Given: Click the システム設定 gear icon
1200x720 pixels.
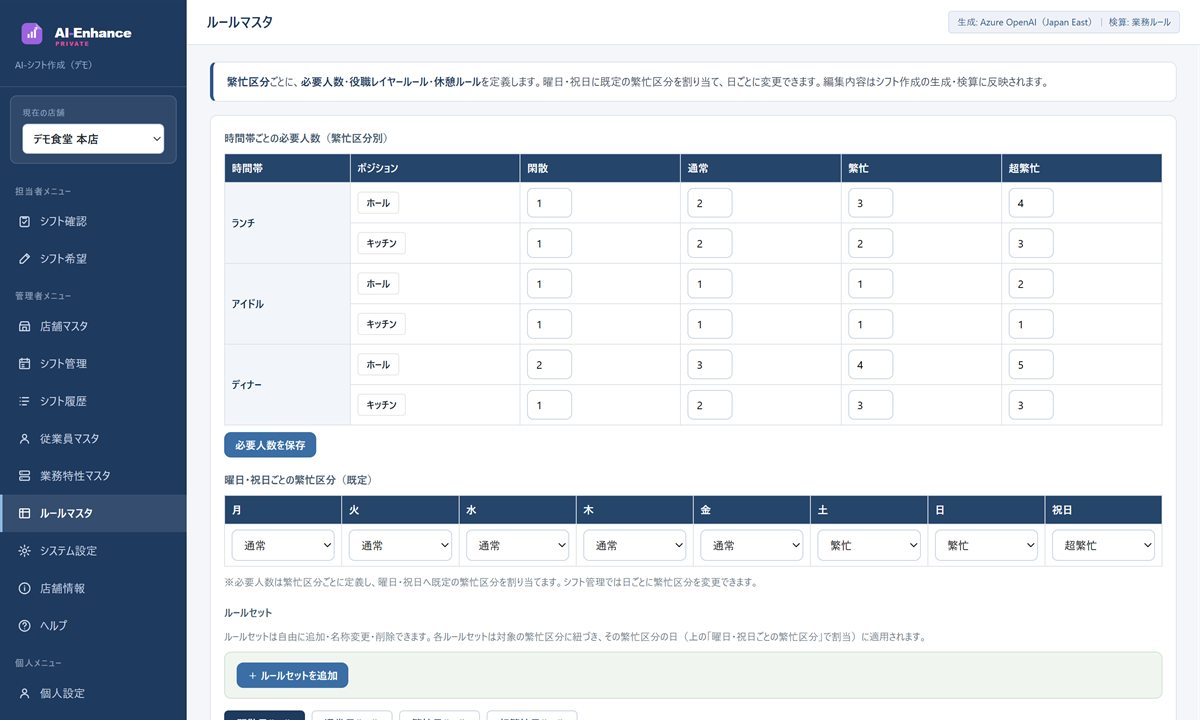Looking at the screenshot, I should pyautogui.click(x=25, y=551).
